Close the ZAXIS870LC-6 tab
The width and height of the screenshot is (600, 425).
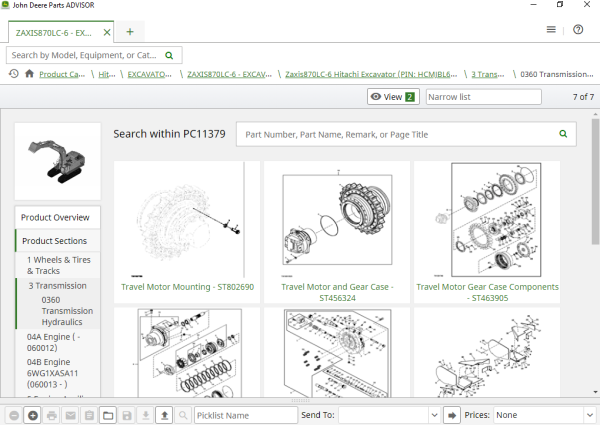coord(107,33)
